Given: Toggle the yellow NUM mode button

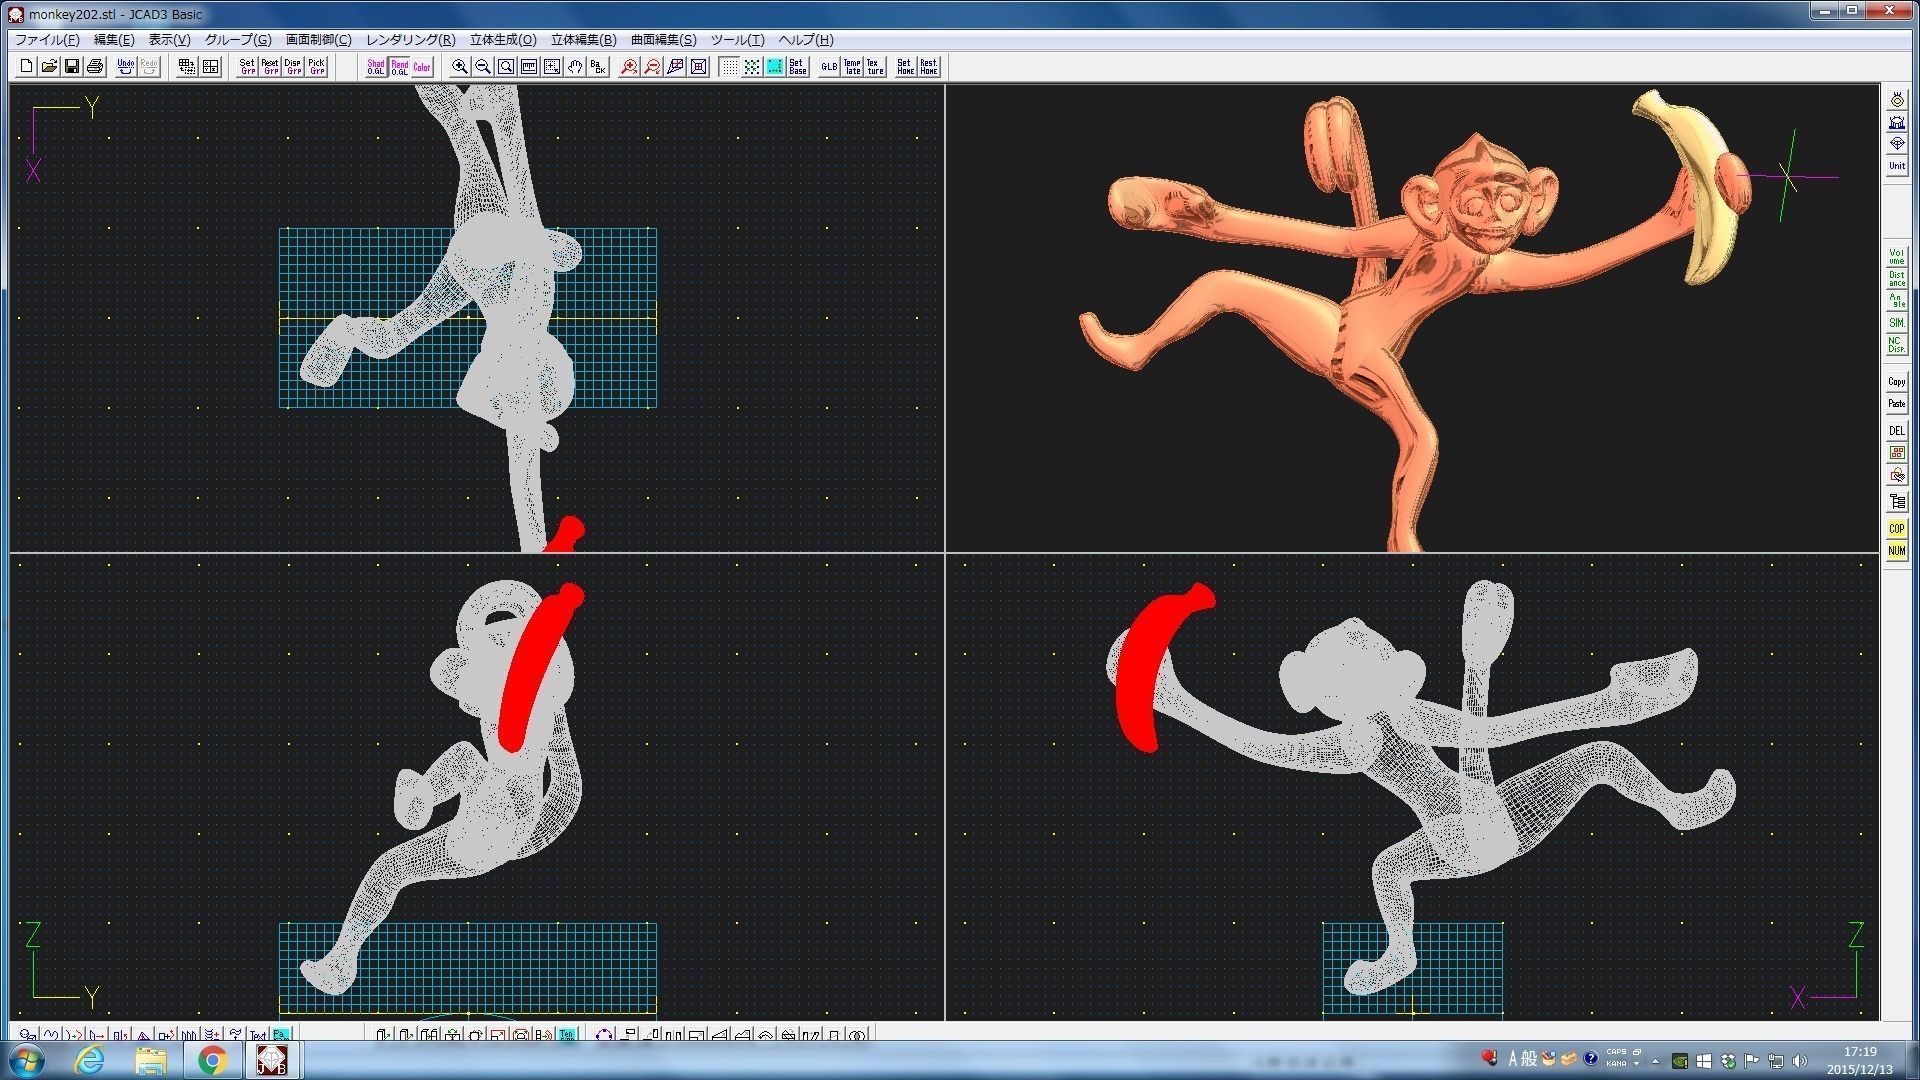Looking at the screenshot, I should pos(1896,551).
